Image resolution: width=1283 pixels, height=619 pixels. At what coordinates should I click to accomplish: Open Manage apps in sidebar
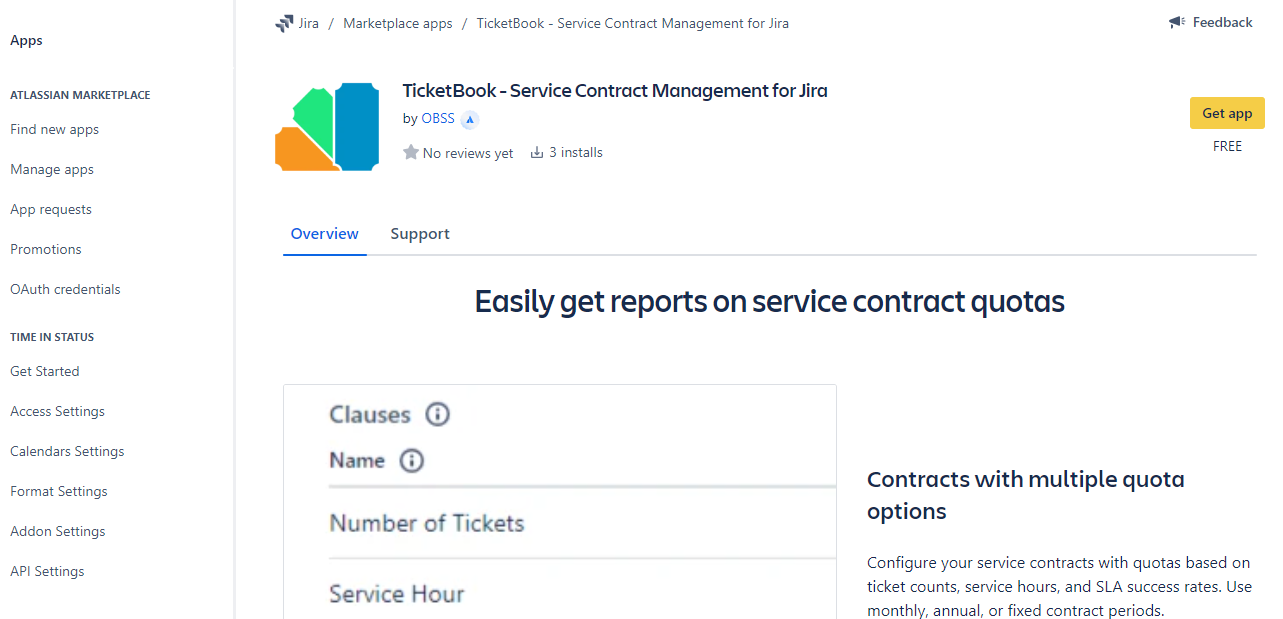pos(52,170)
